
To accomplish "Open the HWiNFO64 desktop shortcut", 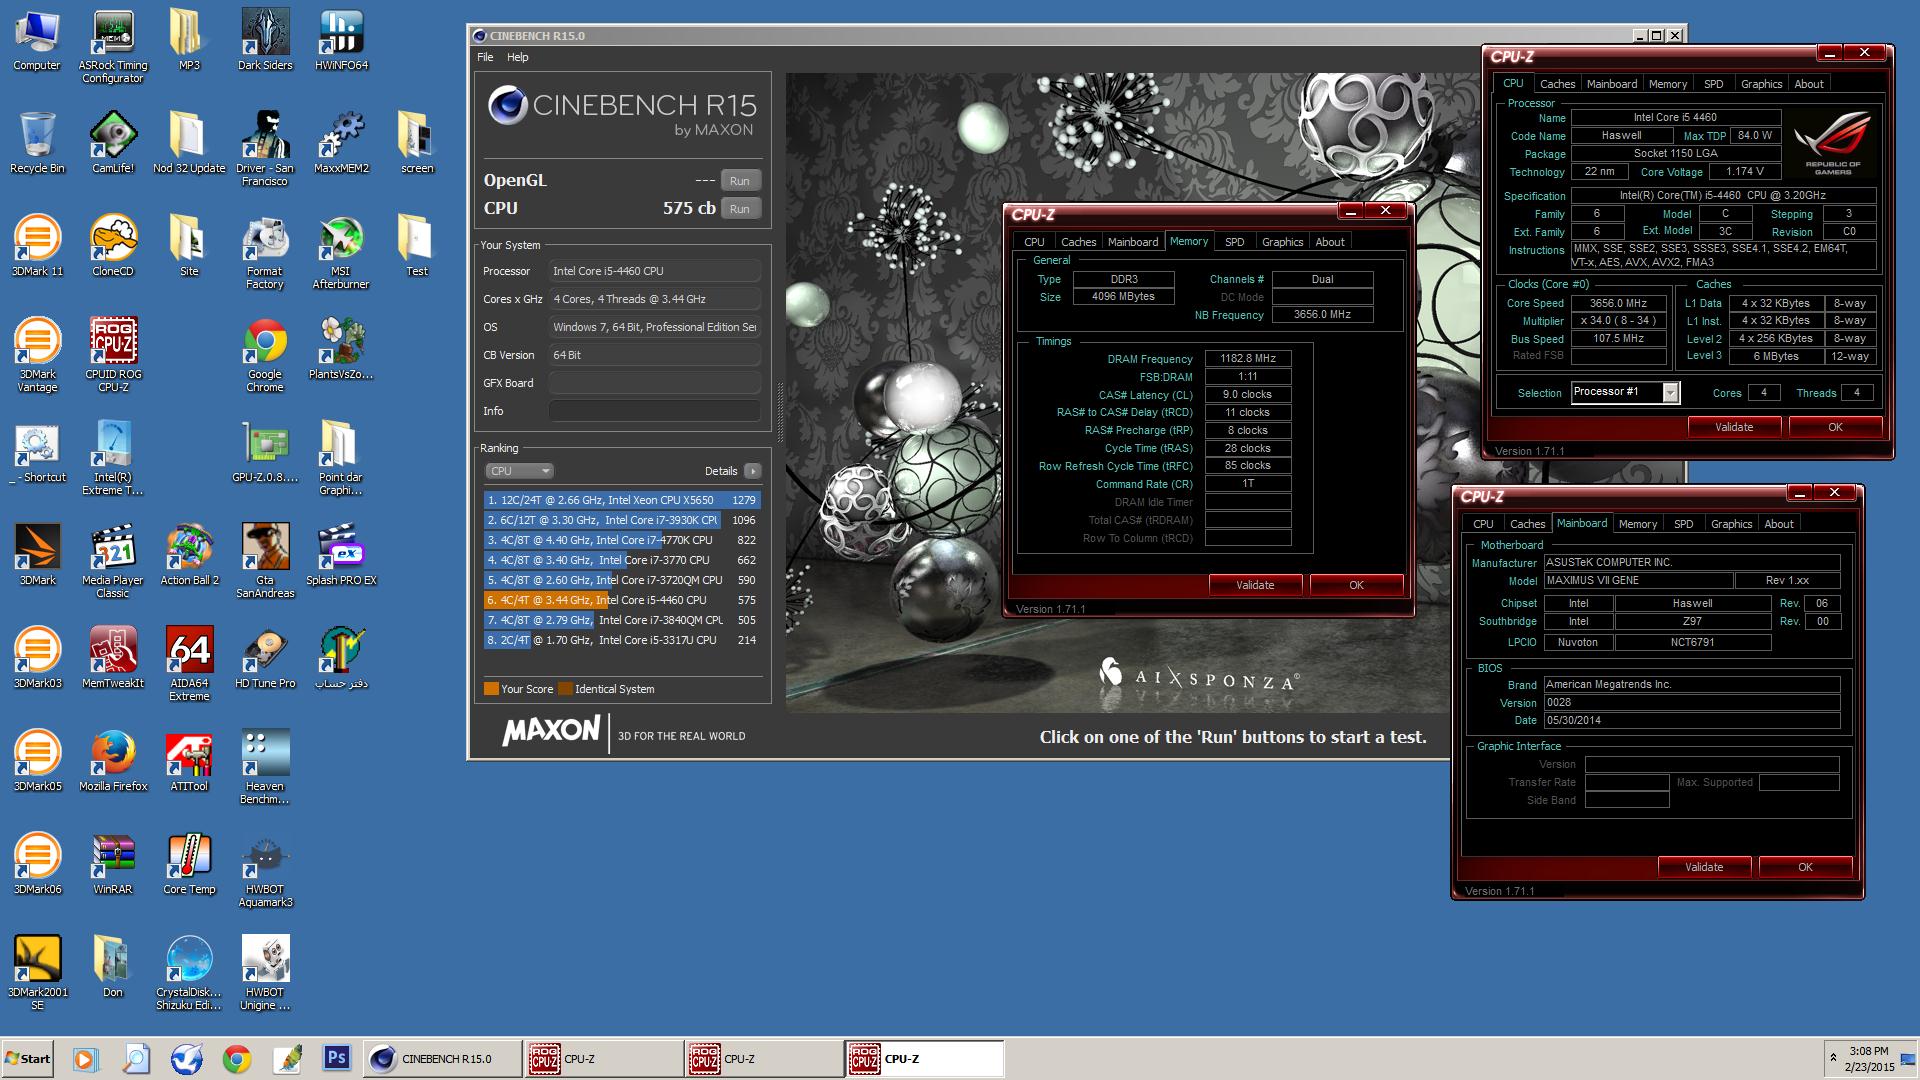I will tap(341, 40).
